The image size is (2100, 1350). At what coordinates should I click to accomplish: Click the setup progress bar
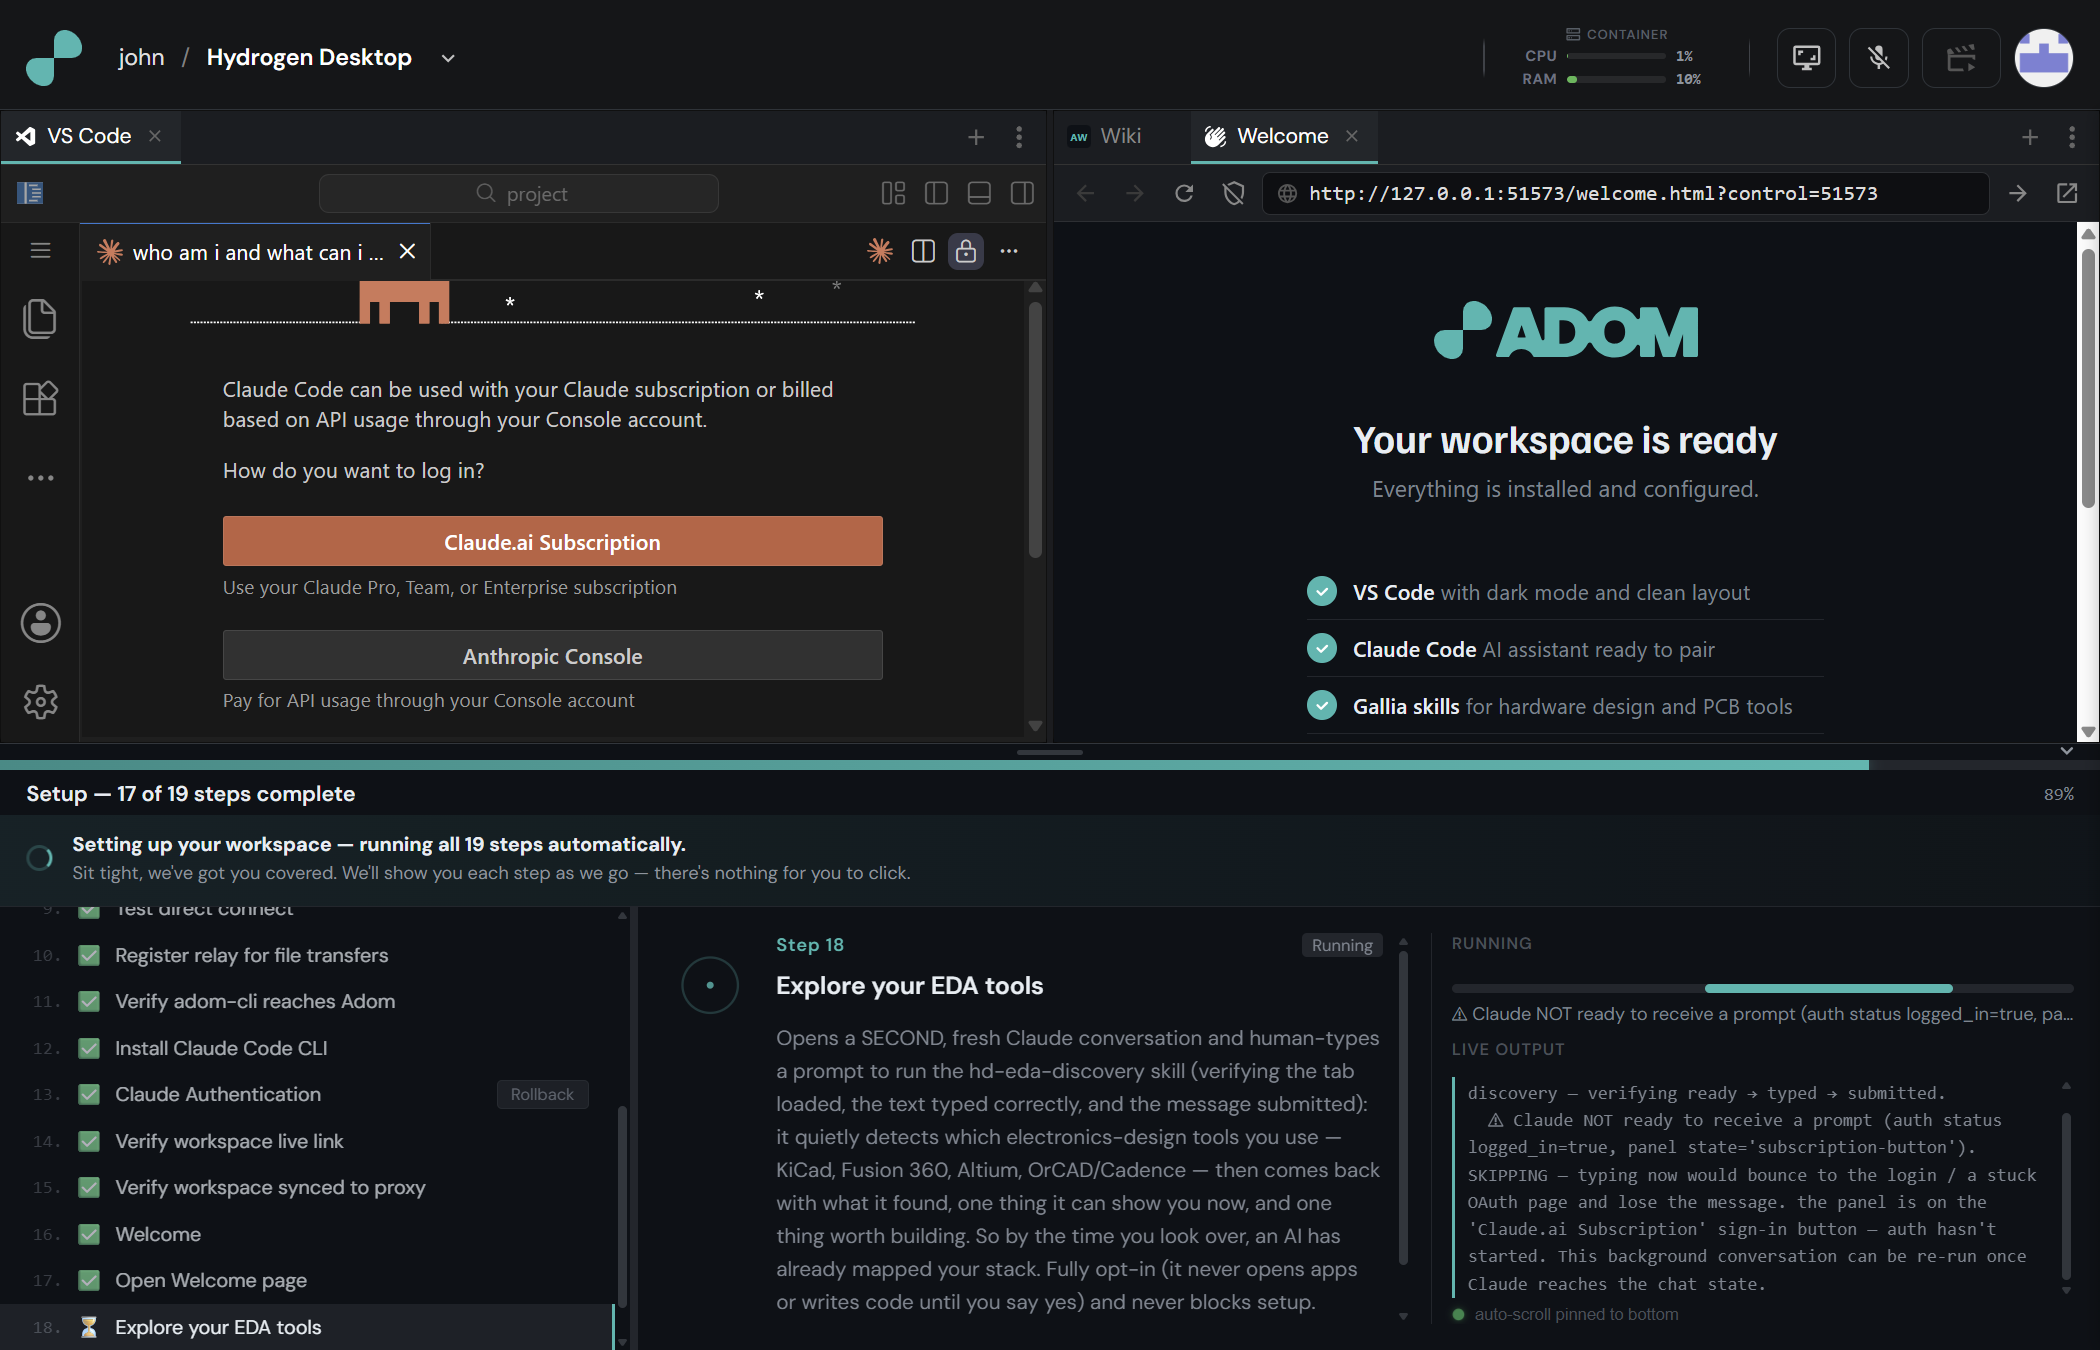[1050, 765]
